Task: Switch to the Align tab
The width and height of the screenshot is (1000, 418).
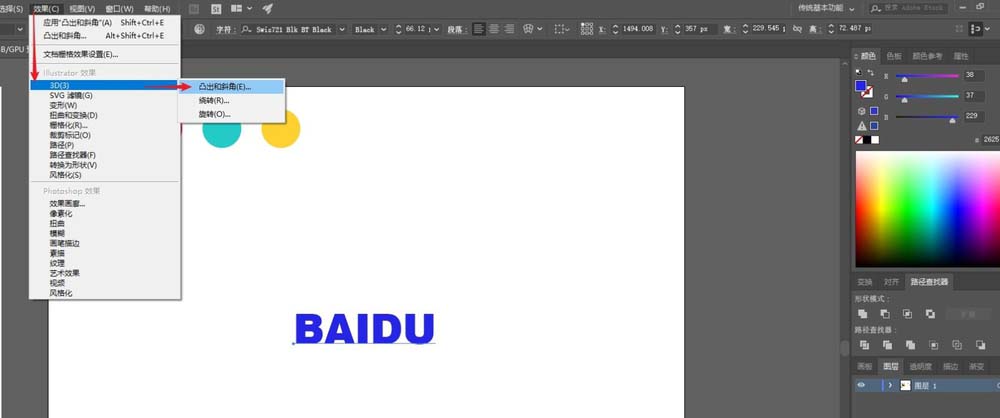Action: [x=891, y=281]
